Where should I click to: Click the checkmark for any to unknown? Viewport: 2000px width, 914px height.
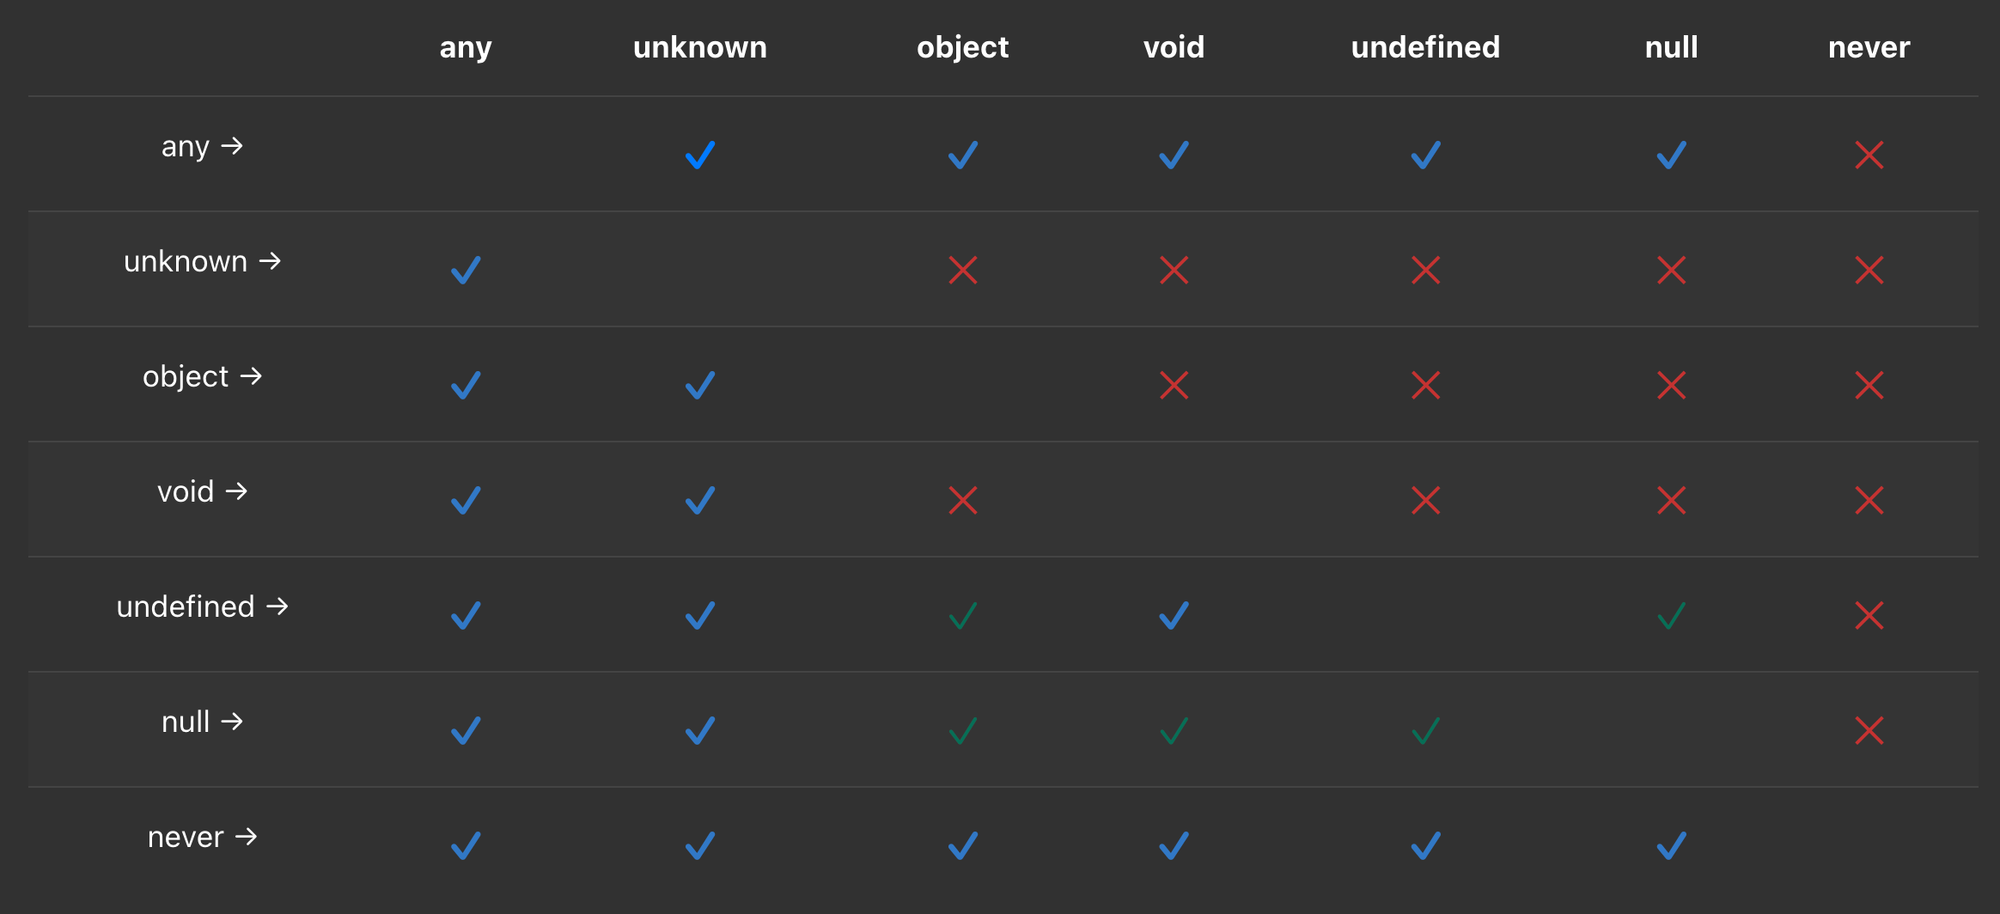point(700,155)
